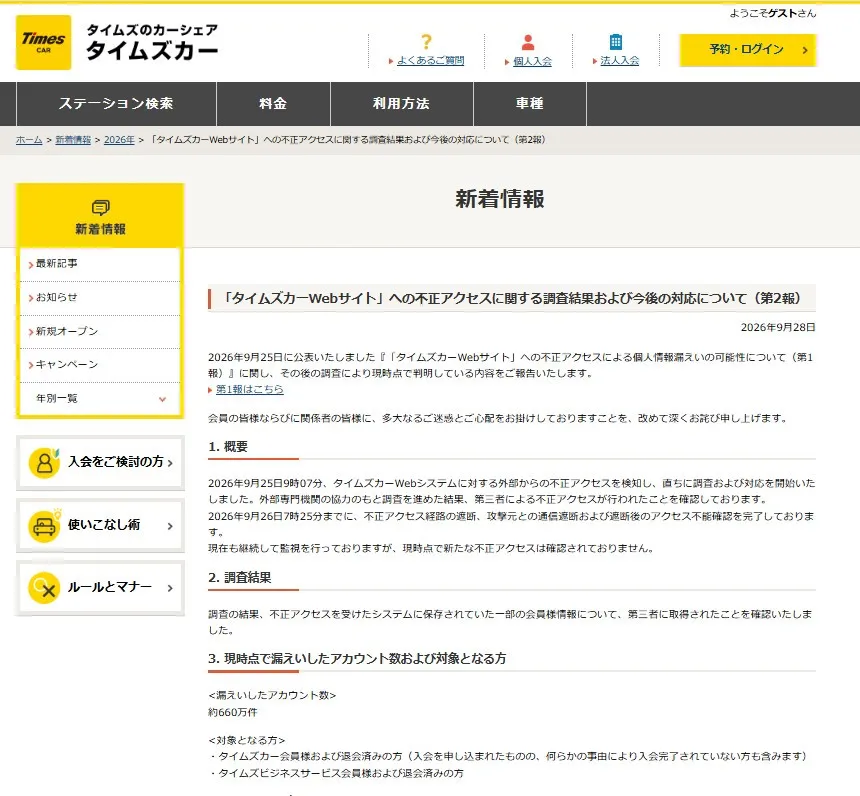The height and width of the screenshot is (796, 860).
Task: Click heading 3. 現時点で漏えいしたアカウント数
Action: 357,659
